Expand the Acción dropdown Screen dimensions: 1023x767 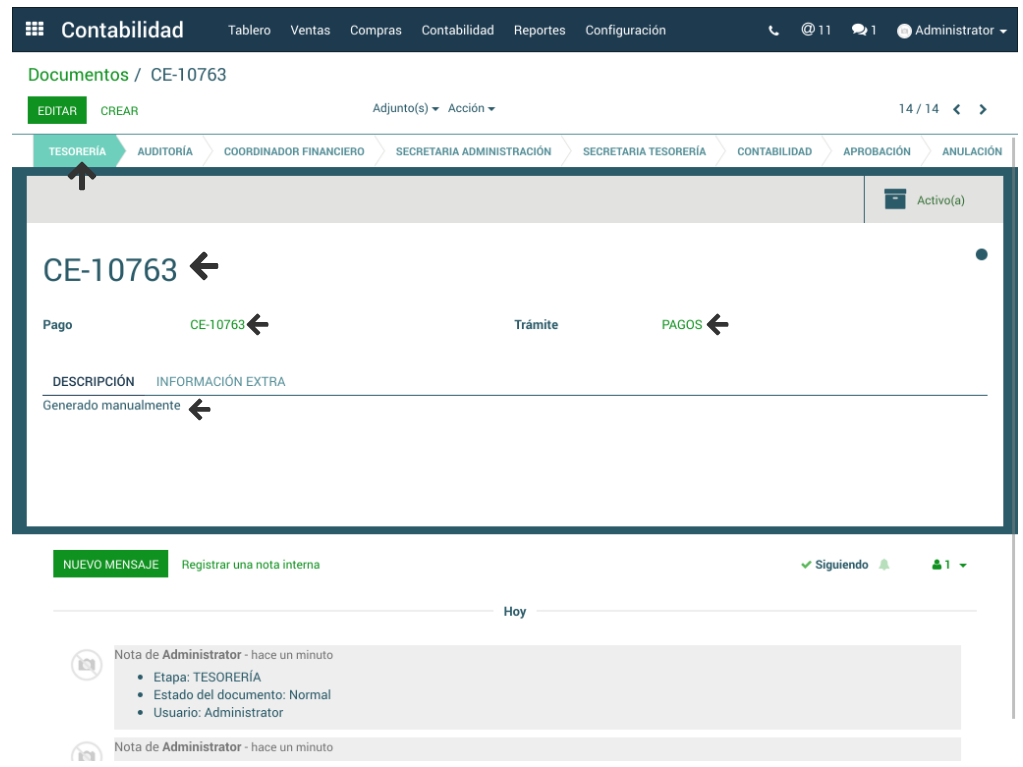click(471, 108)
